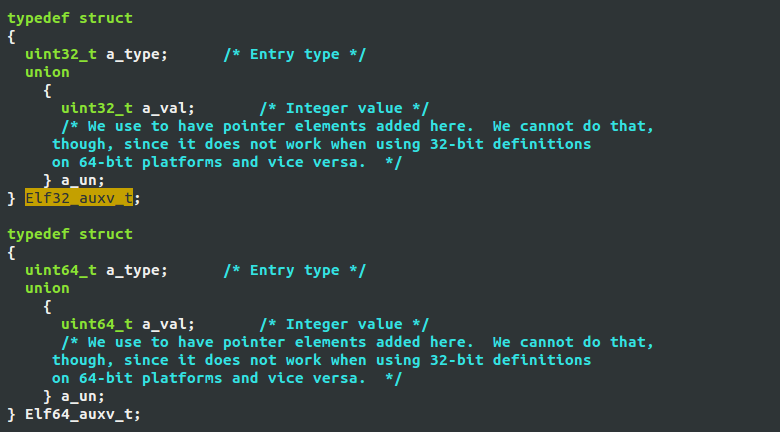Viewport: 780px width, 432px height.
Task: Click first Entry type comment
Action: pos(294,55)
